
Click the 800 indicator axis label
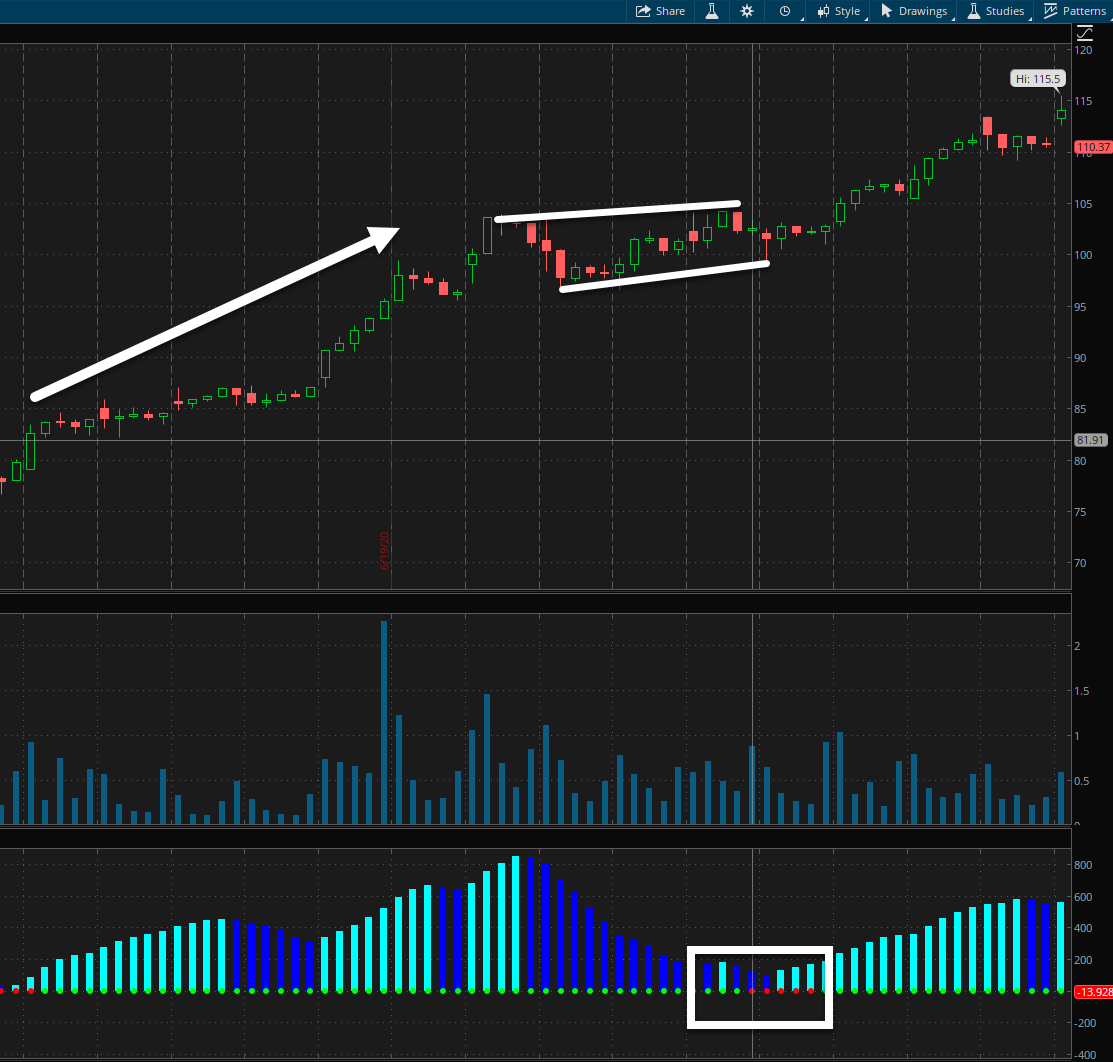click(x=1083, y=865)
